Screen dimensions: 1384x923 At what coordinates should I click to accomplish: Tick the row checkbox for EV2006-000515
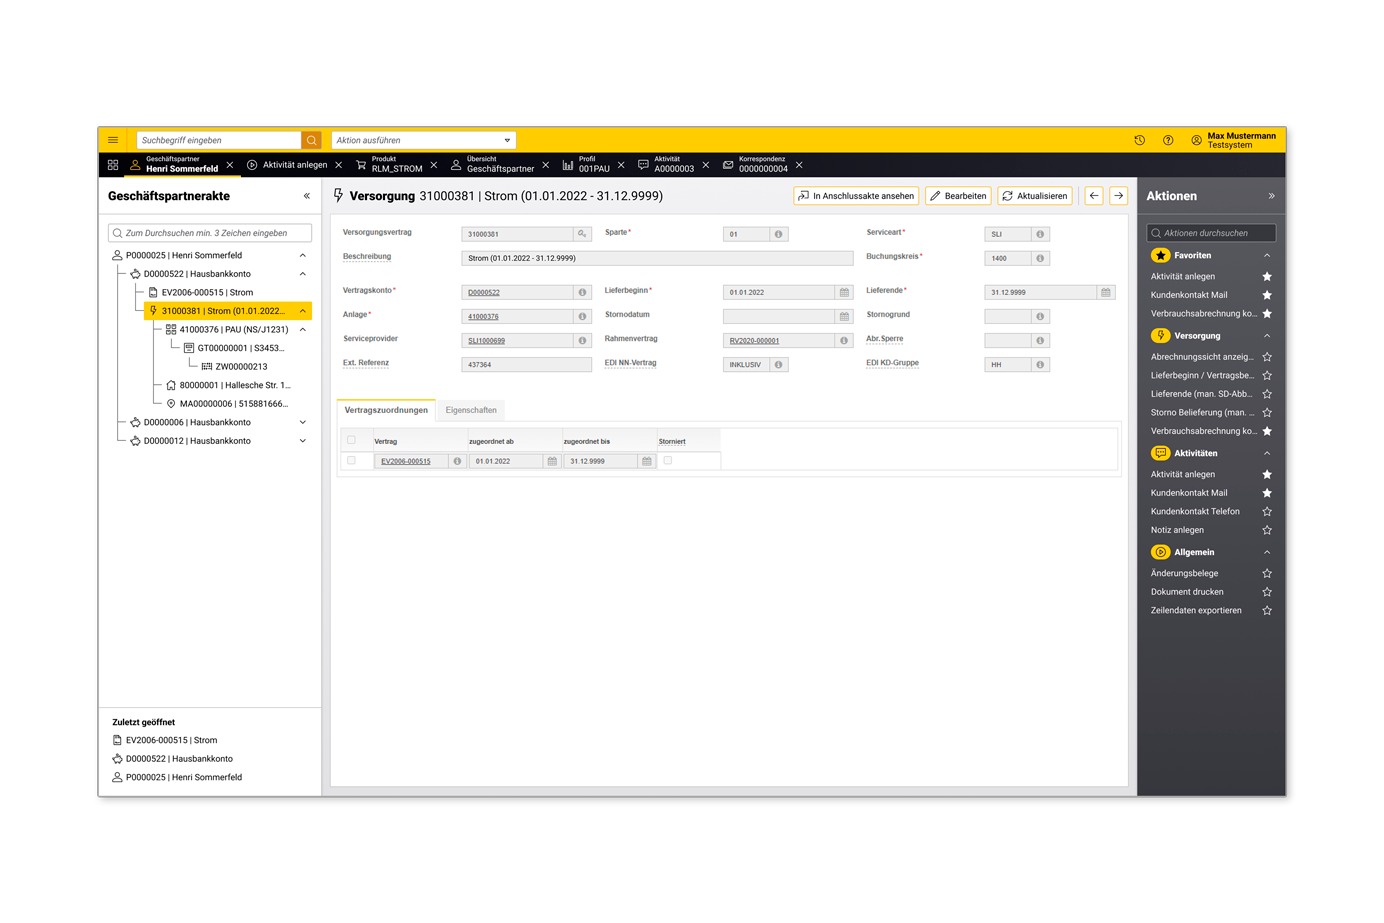click(351, 461)
